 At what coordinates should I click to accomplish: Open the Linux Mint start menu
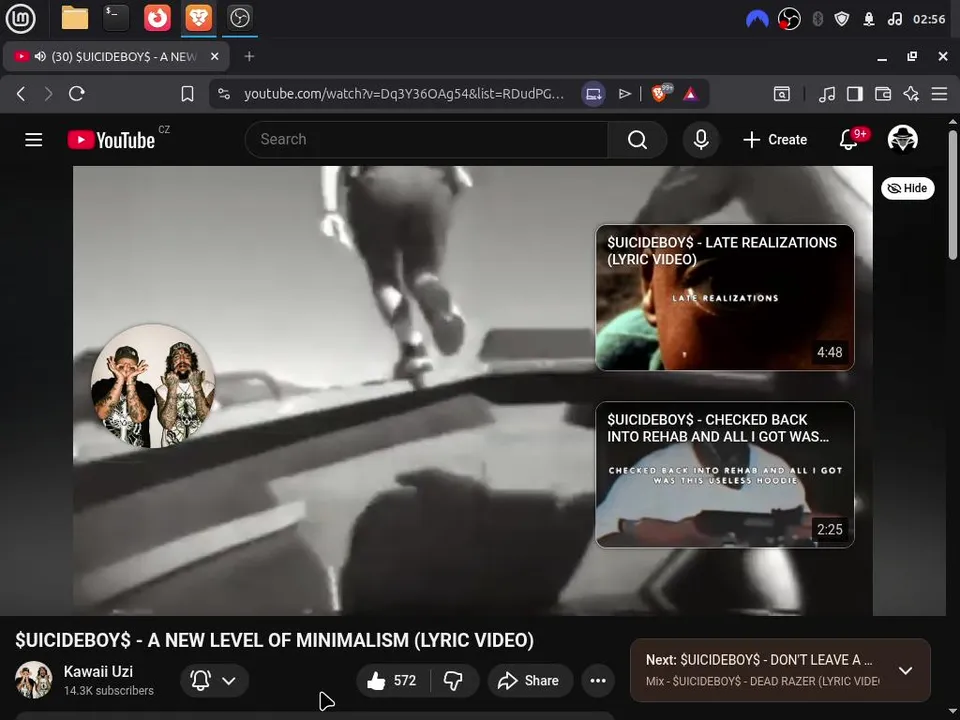(20, 18)
